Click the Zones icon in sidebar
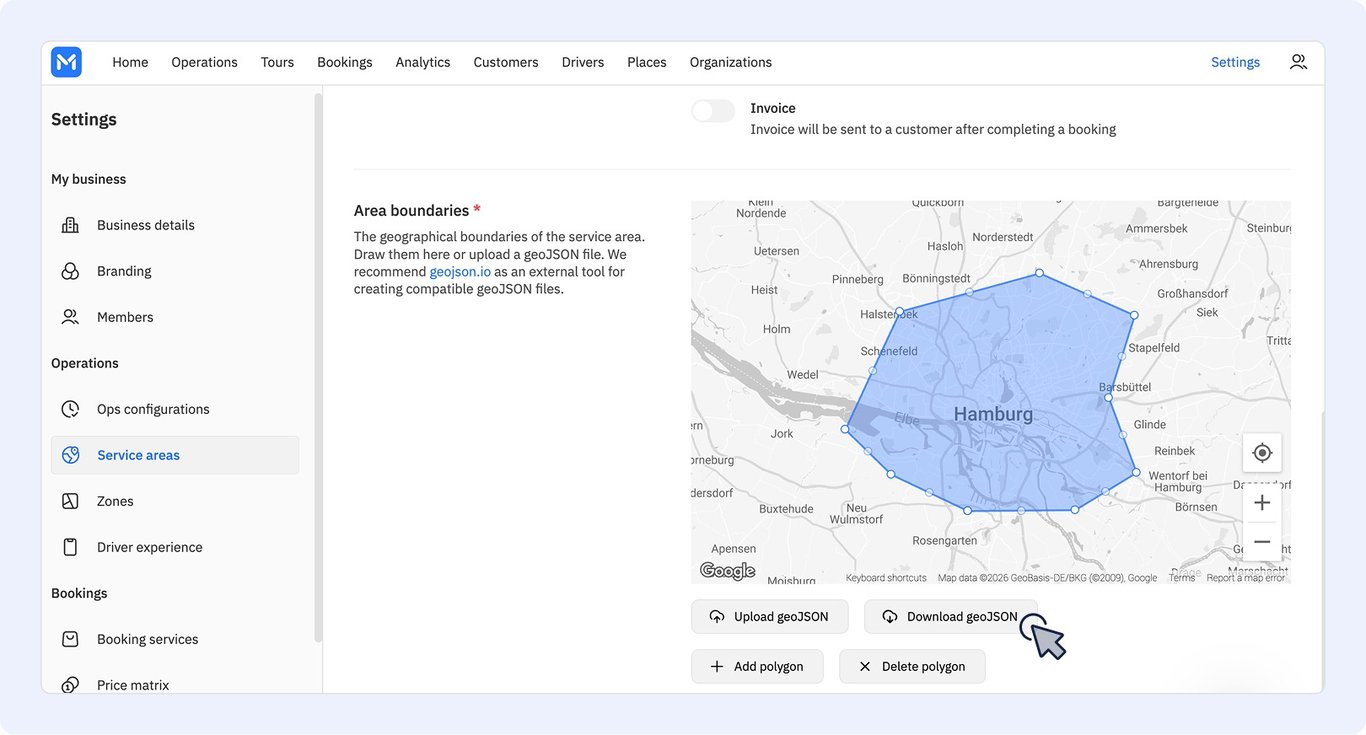 (70, 501)
